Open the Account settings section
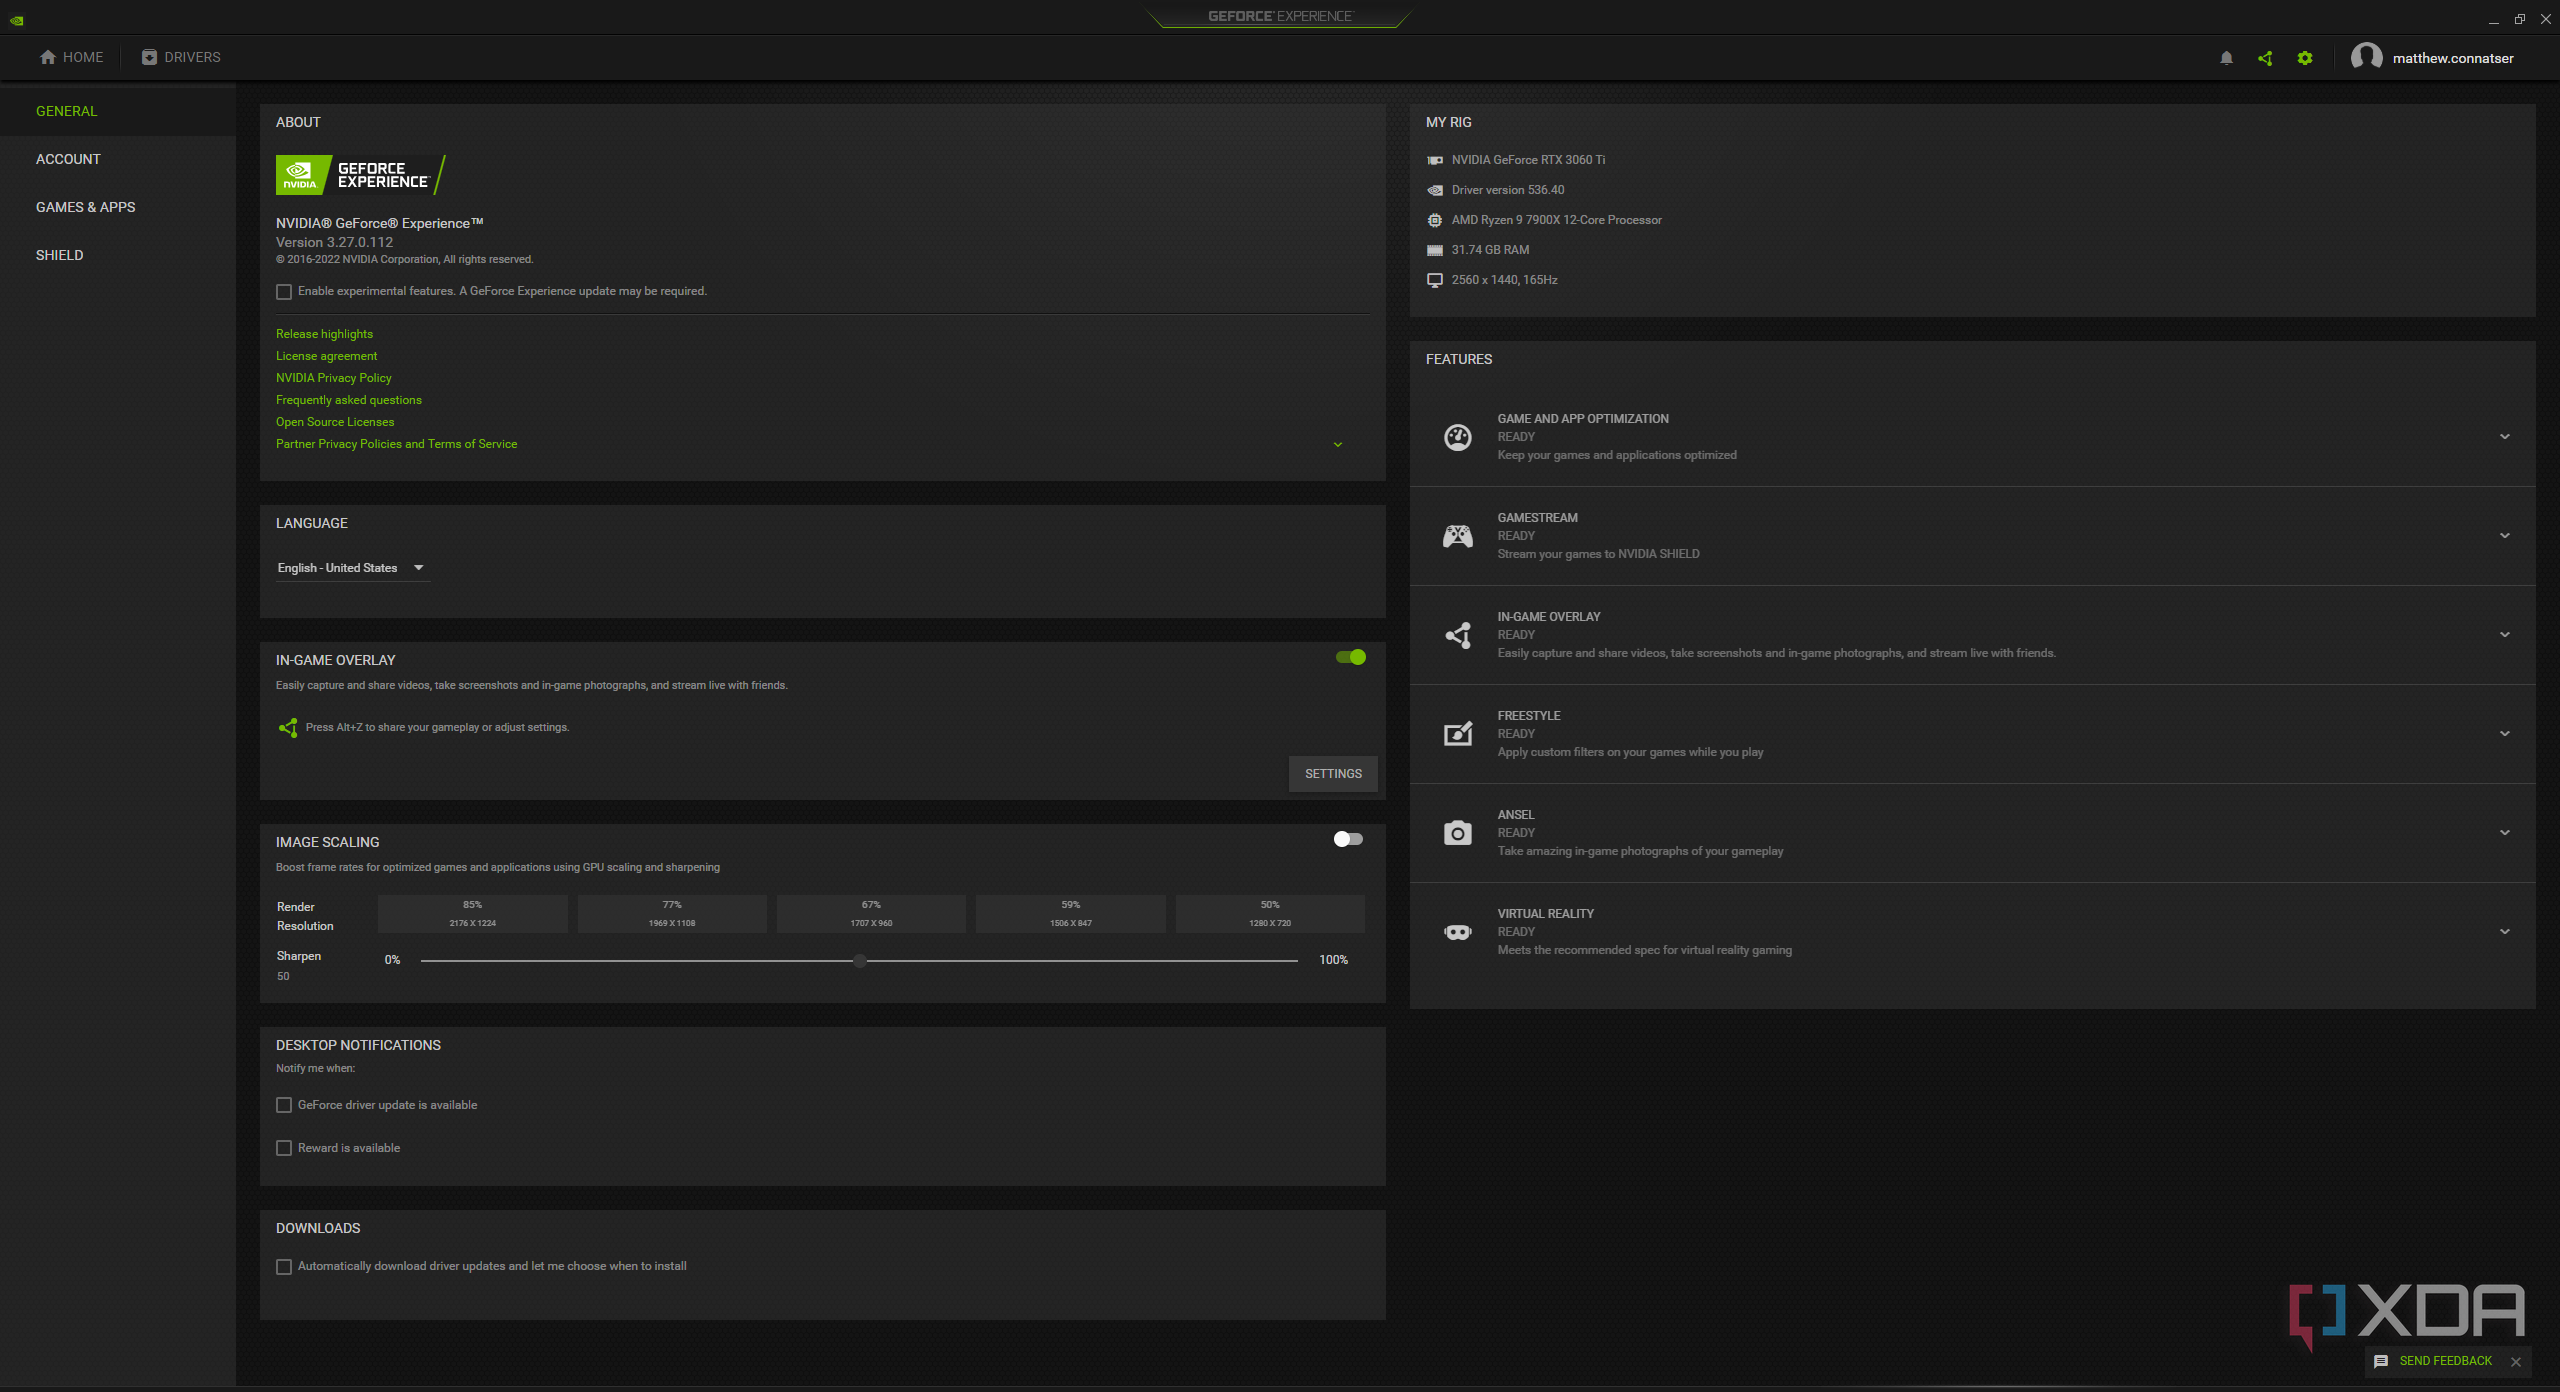 68,159
